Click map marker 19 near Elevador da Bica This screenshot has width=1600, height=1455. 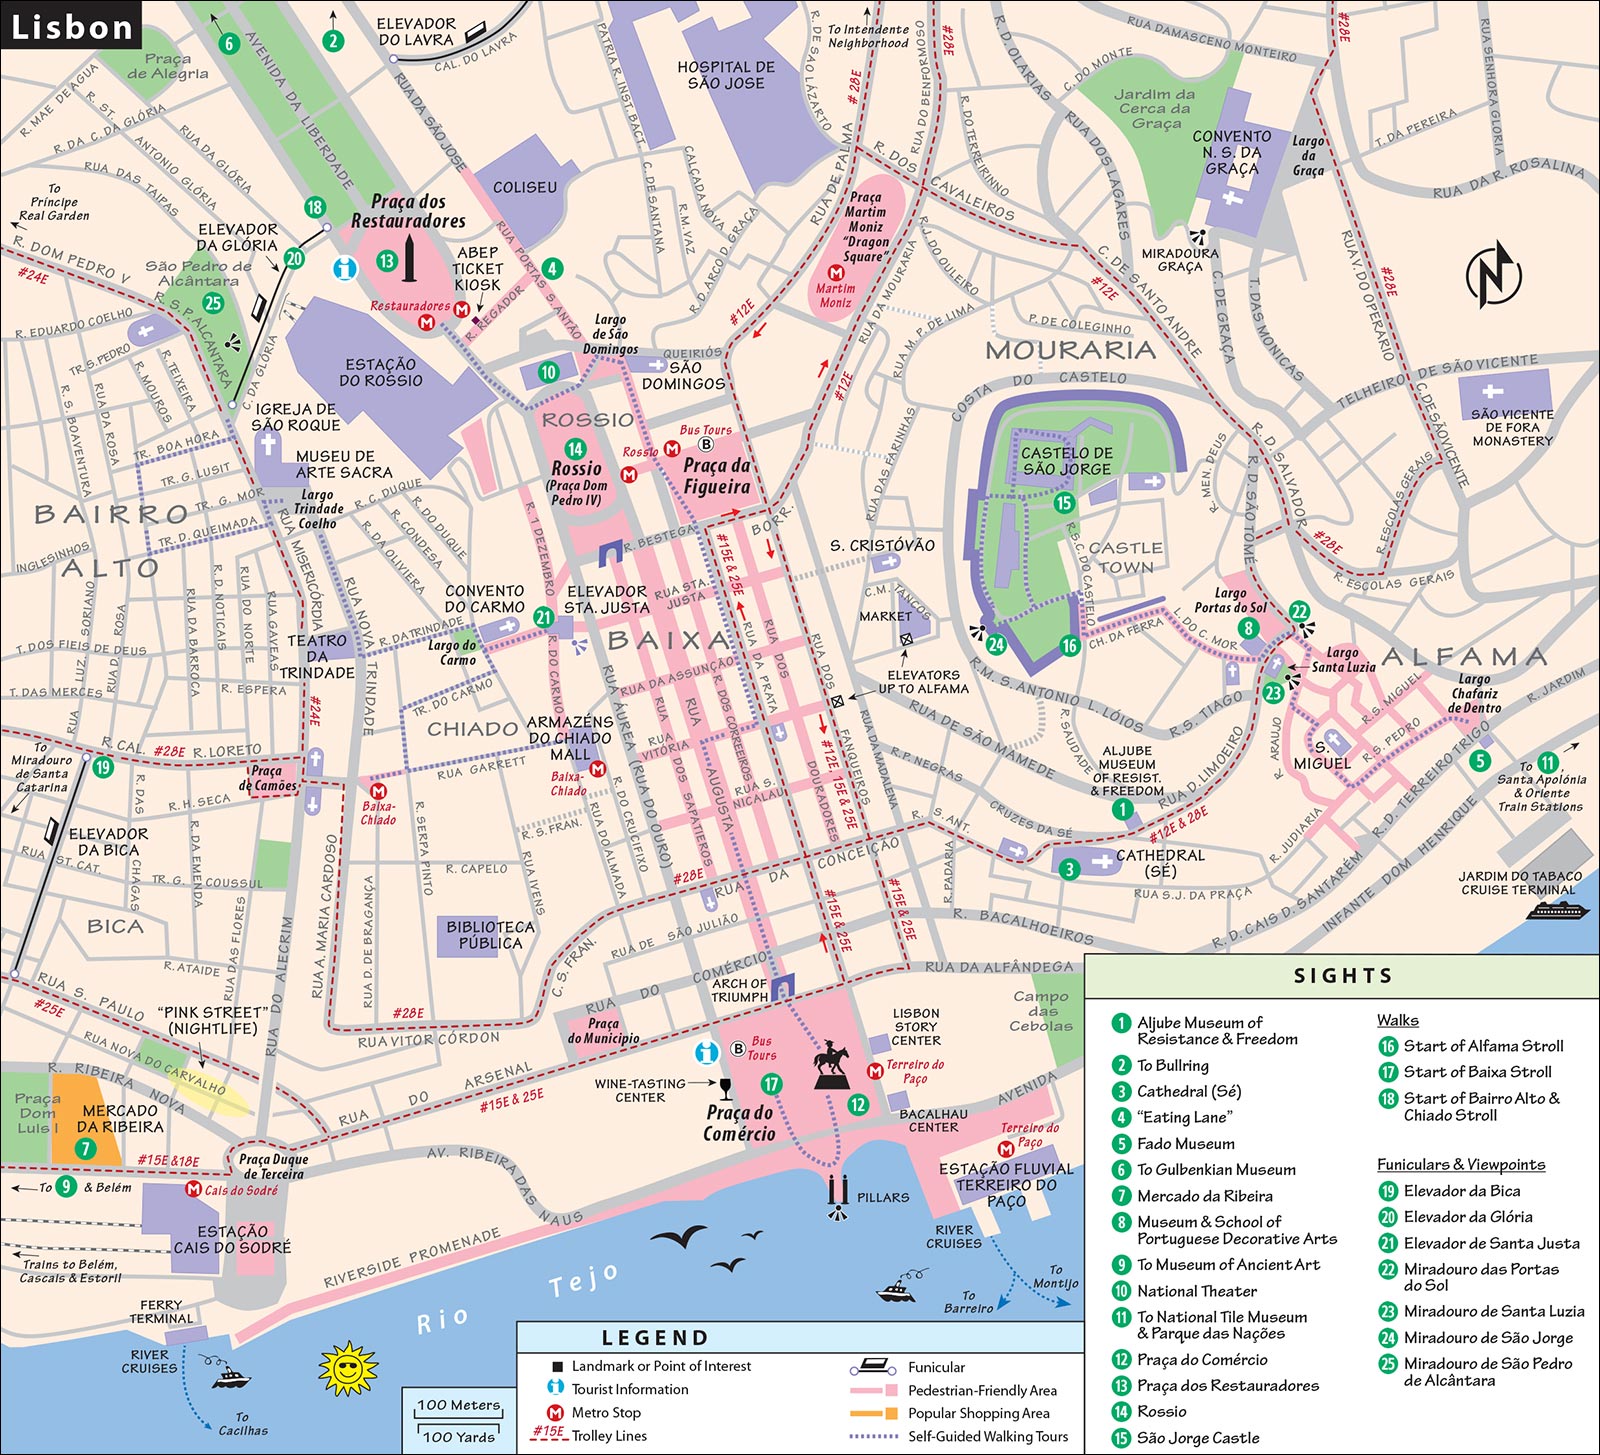click(x=102, y=767)
